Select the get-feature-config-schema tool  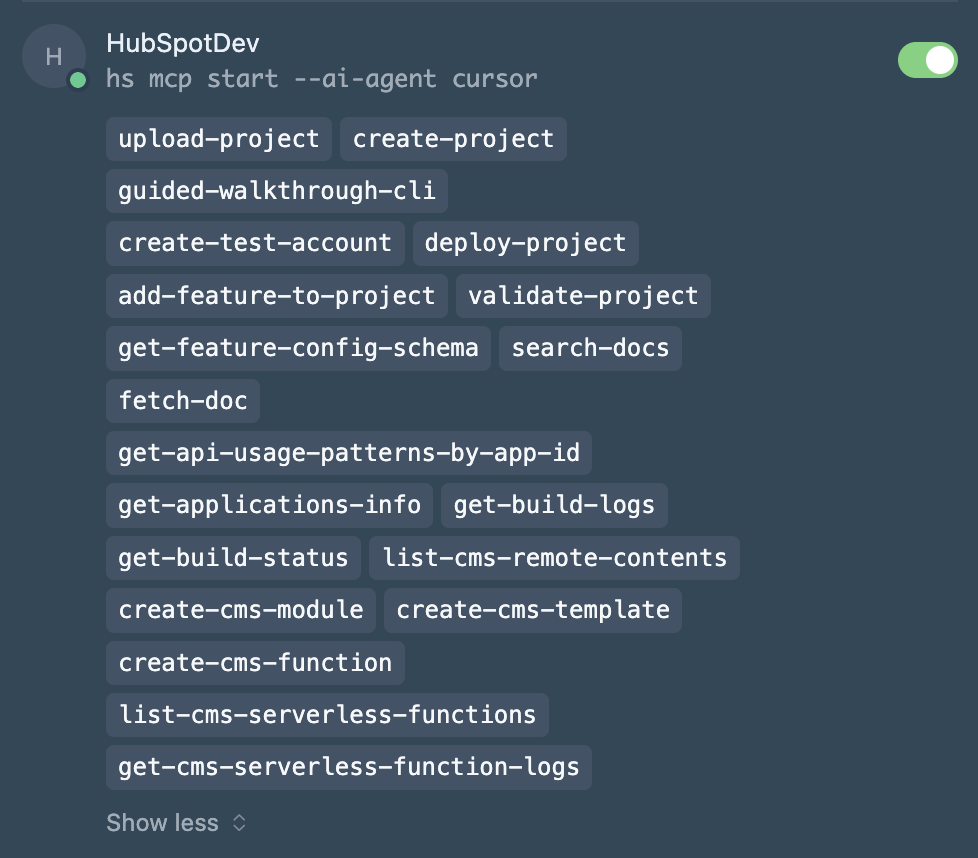point(298,348)
